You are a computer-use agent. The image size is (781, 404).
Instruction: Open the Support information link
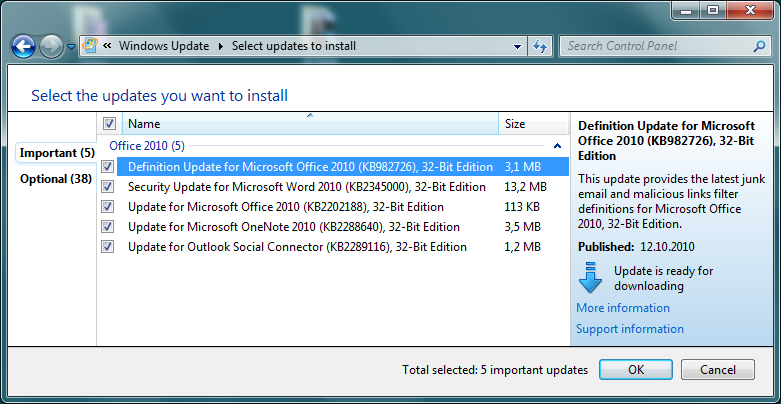[x=630, y=329]
